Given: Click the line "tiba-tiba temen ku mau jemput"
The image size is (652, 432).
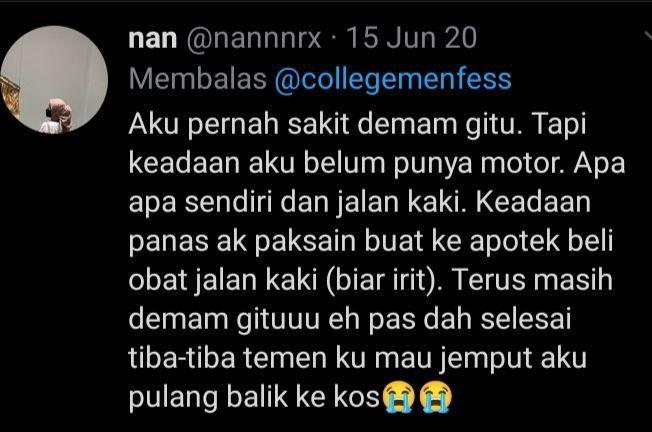Looking at the screenshot, I should coord(331,359).
